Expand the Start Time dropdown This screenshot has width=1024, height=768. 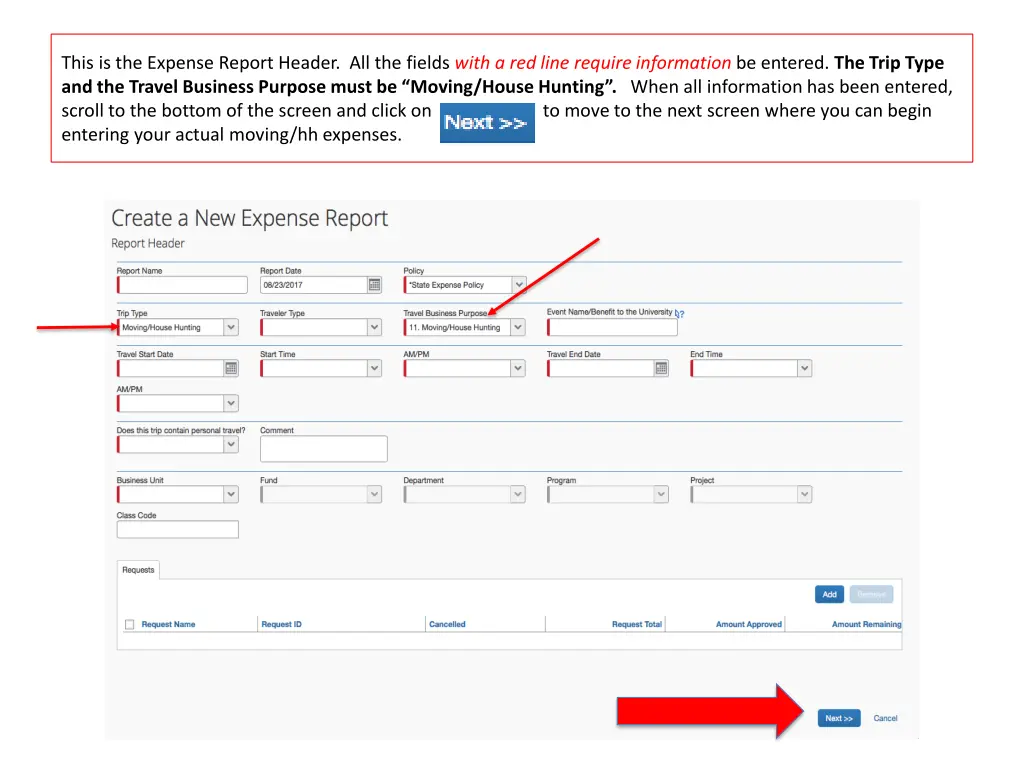pos(374,368)
